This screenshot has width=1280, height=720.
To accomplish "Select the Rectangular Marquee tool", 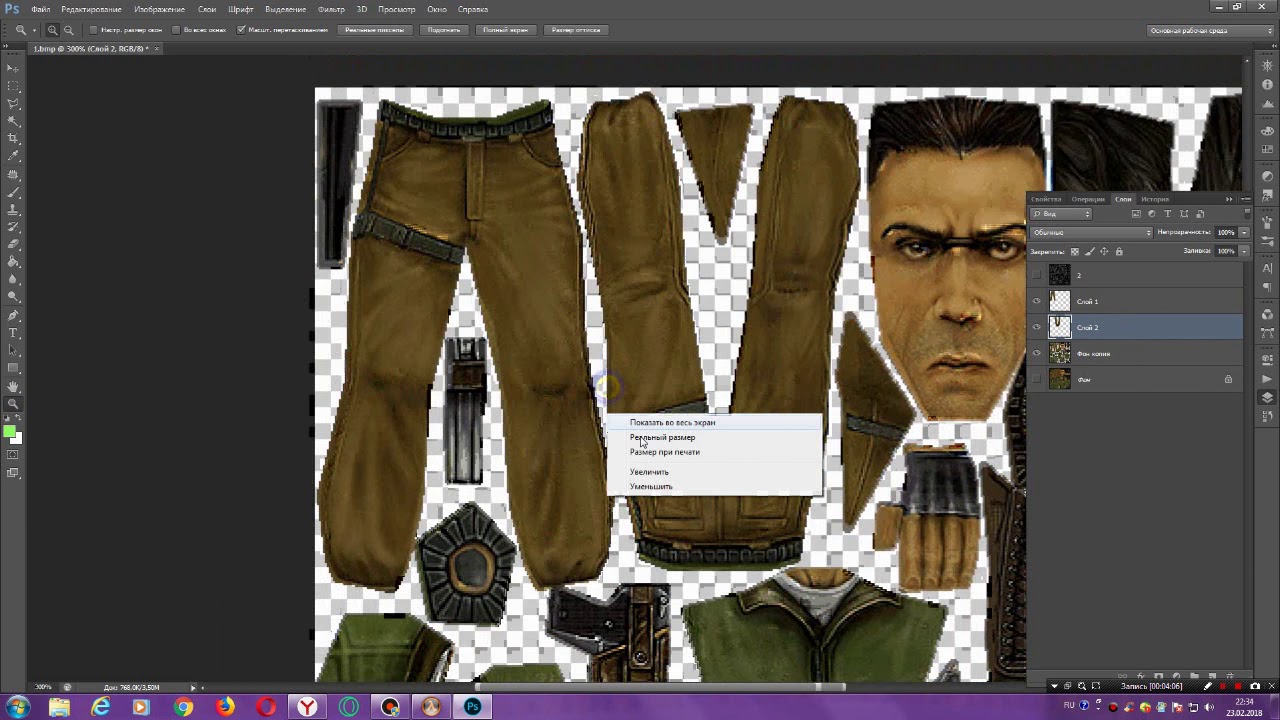I will [x=13, y=85].
